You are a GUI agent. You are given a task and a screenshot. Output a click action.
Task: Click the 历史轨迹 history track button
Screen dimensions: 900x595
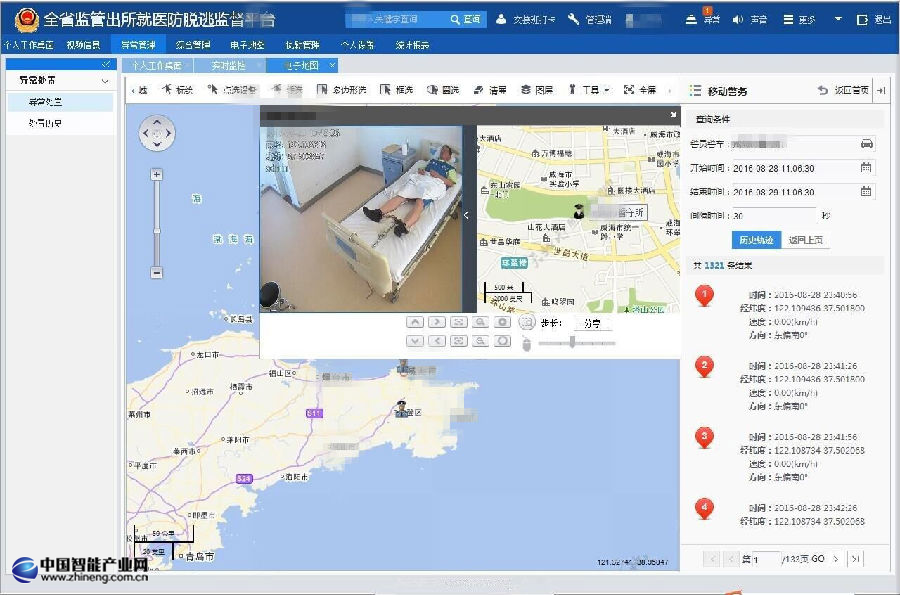[x=757, y=240]
